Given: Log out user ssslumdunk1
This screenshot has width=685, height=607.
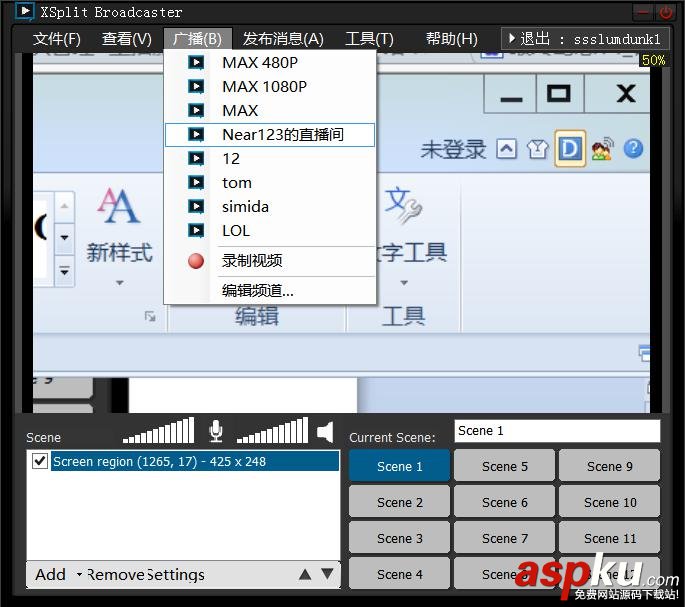Looking at the screenshot, I should pos(585,39).
